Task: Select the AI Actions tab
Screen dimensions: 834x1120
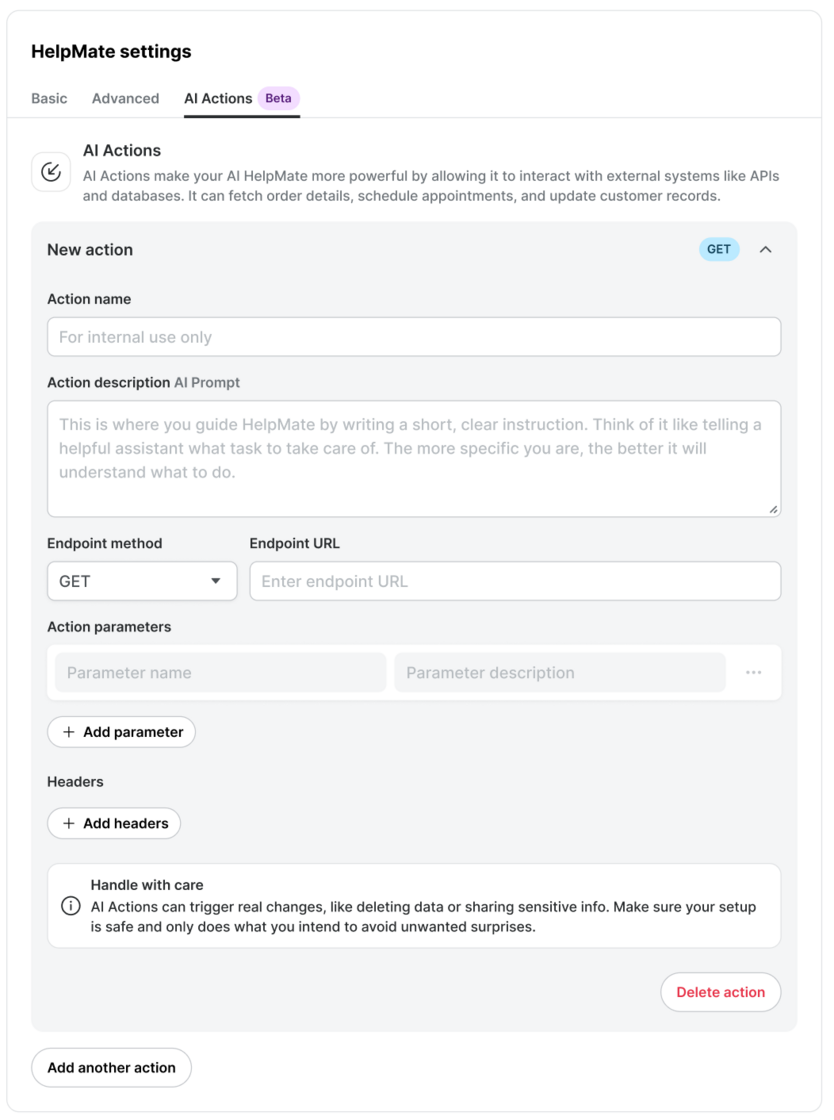Action: coord(218,99)
